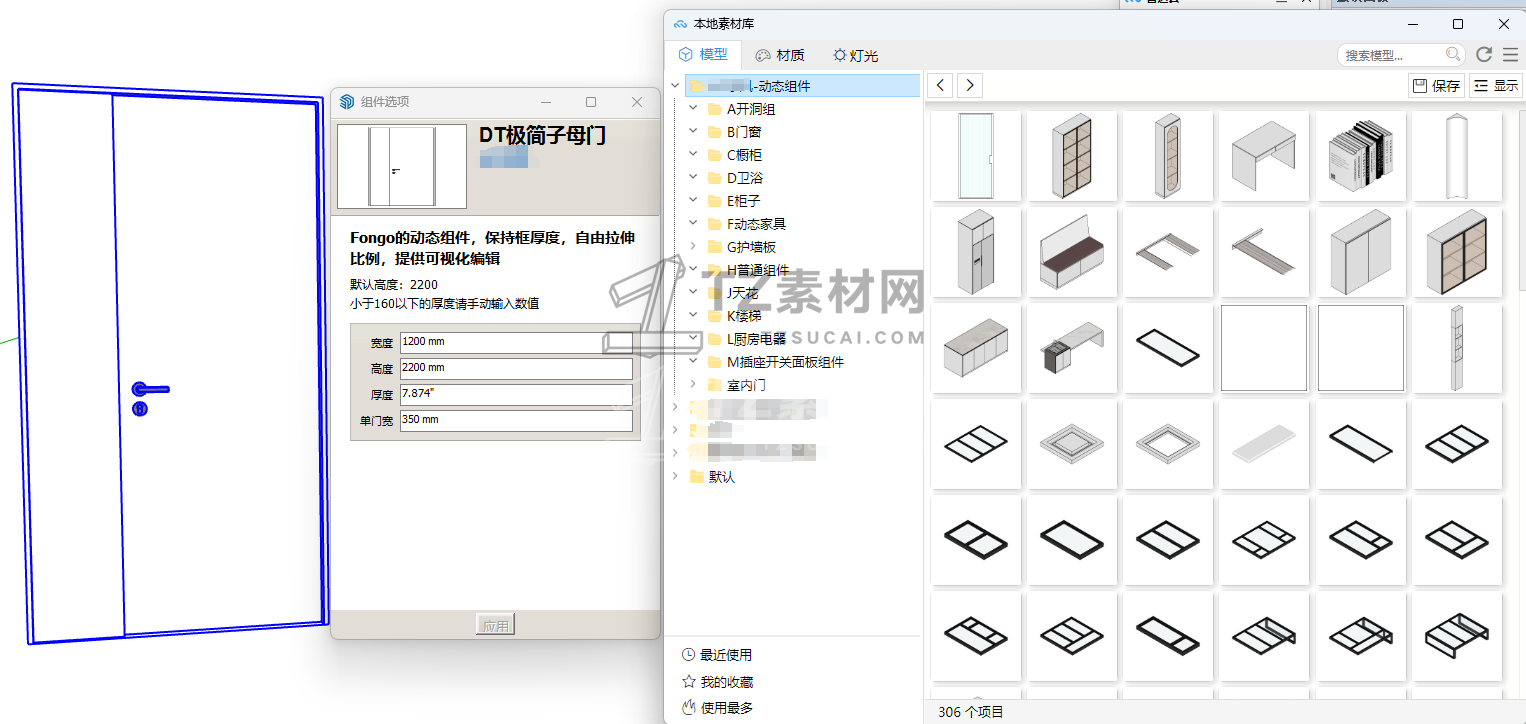Expand the G护墙板 folder chevron
1526x724 pixels.
click(x=694, y=247)
